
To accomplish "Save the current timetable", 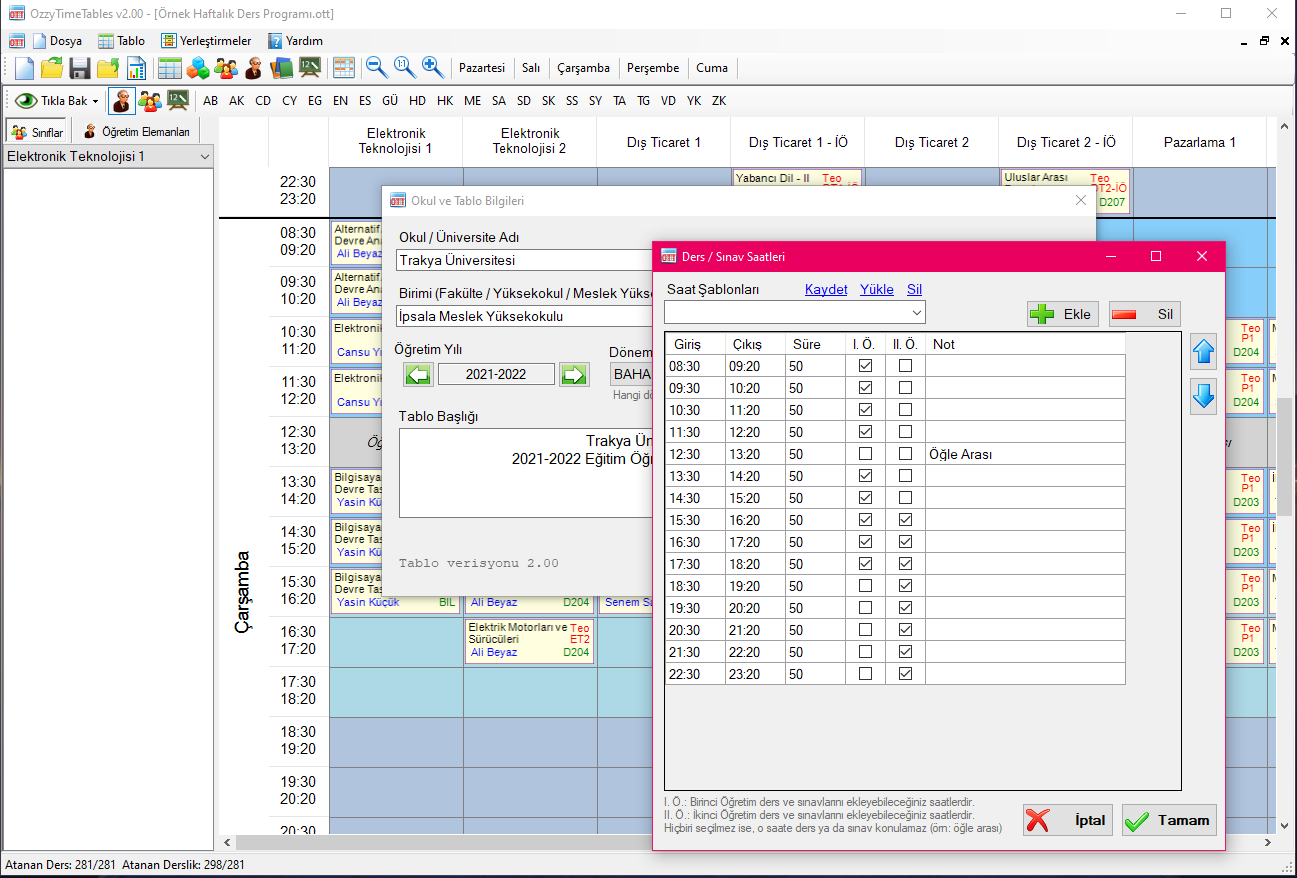I will (79, 68).
